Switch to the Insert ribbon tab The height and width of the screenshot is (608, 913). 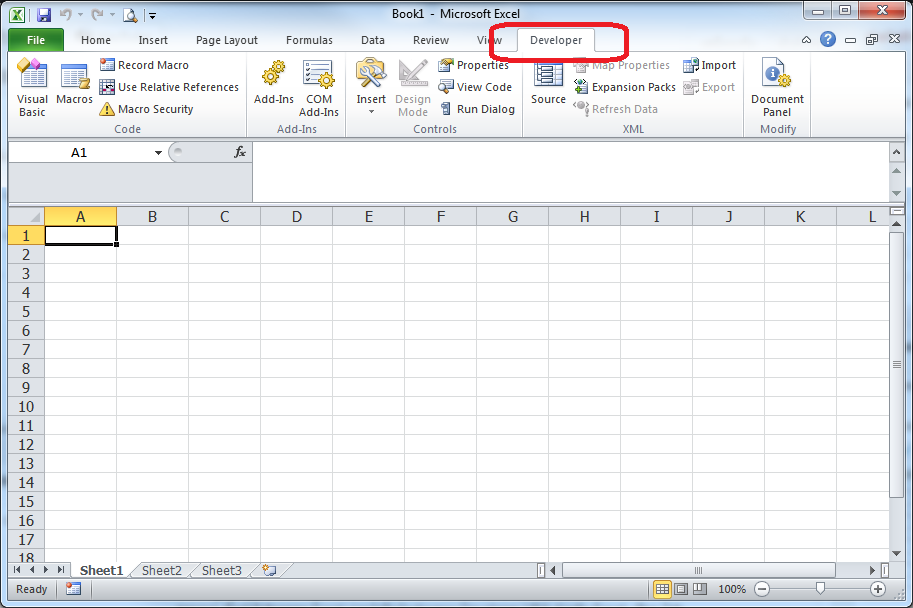point(153,40)
